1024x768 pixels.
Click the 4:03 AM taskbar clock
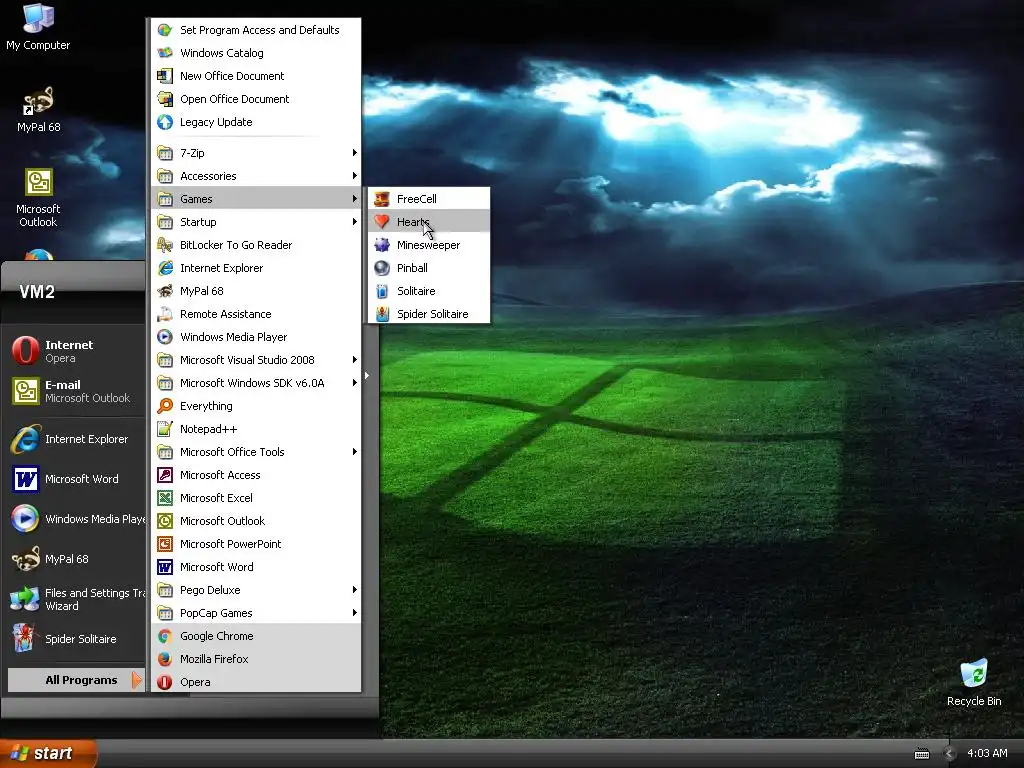click(x=987, y=753)
